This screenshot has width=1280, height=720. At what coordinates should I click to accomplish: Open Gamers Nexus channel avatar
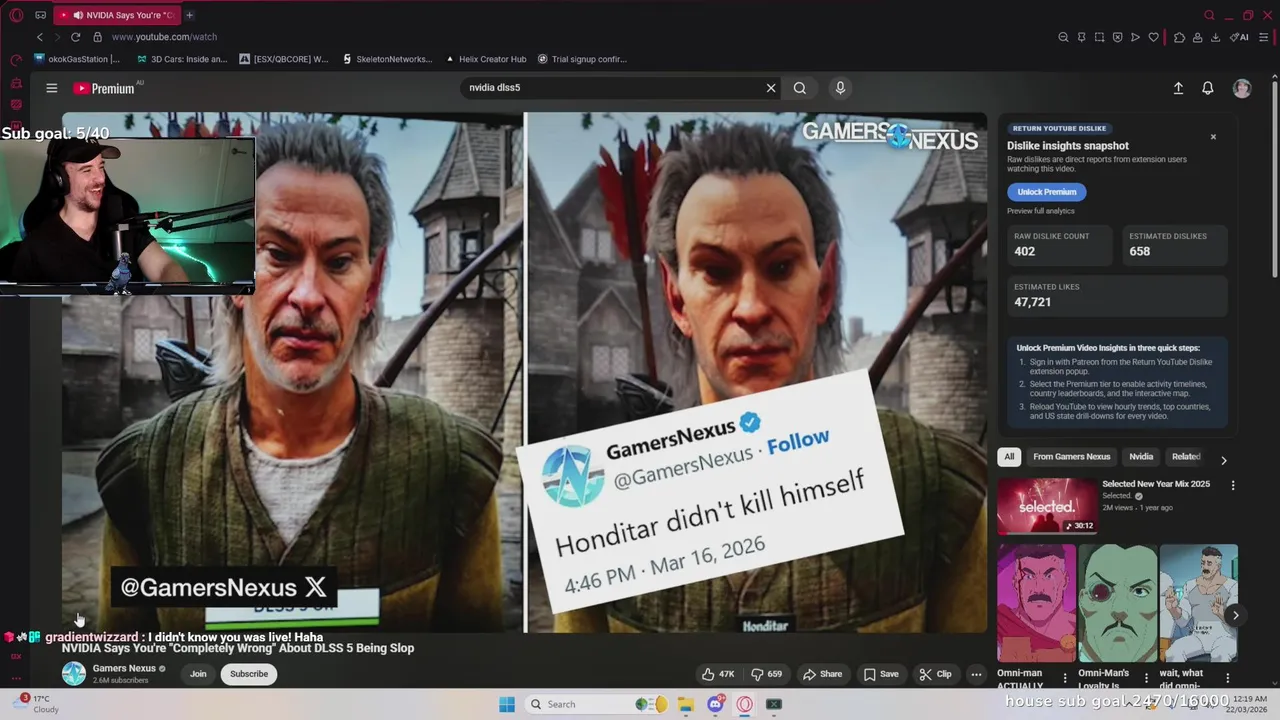click(74, 674)
